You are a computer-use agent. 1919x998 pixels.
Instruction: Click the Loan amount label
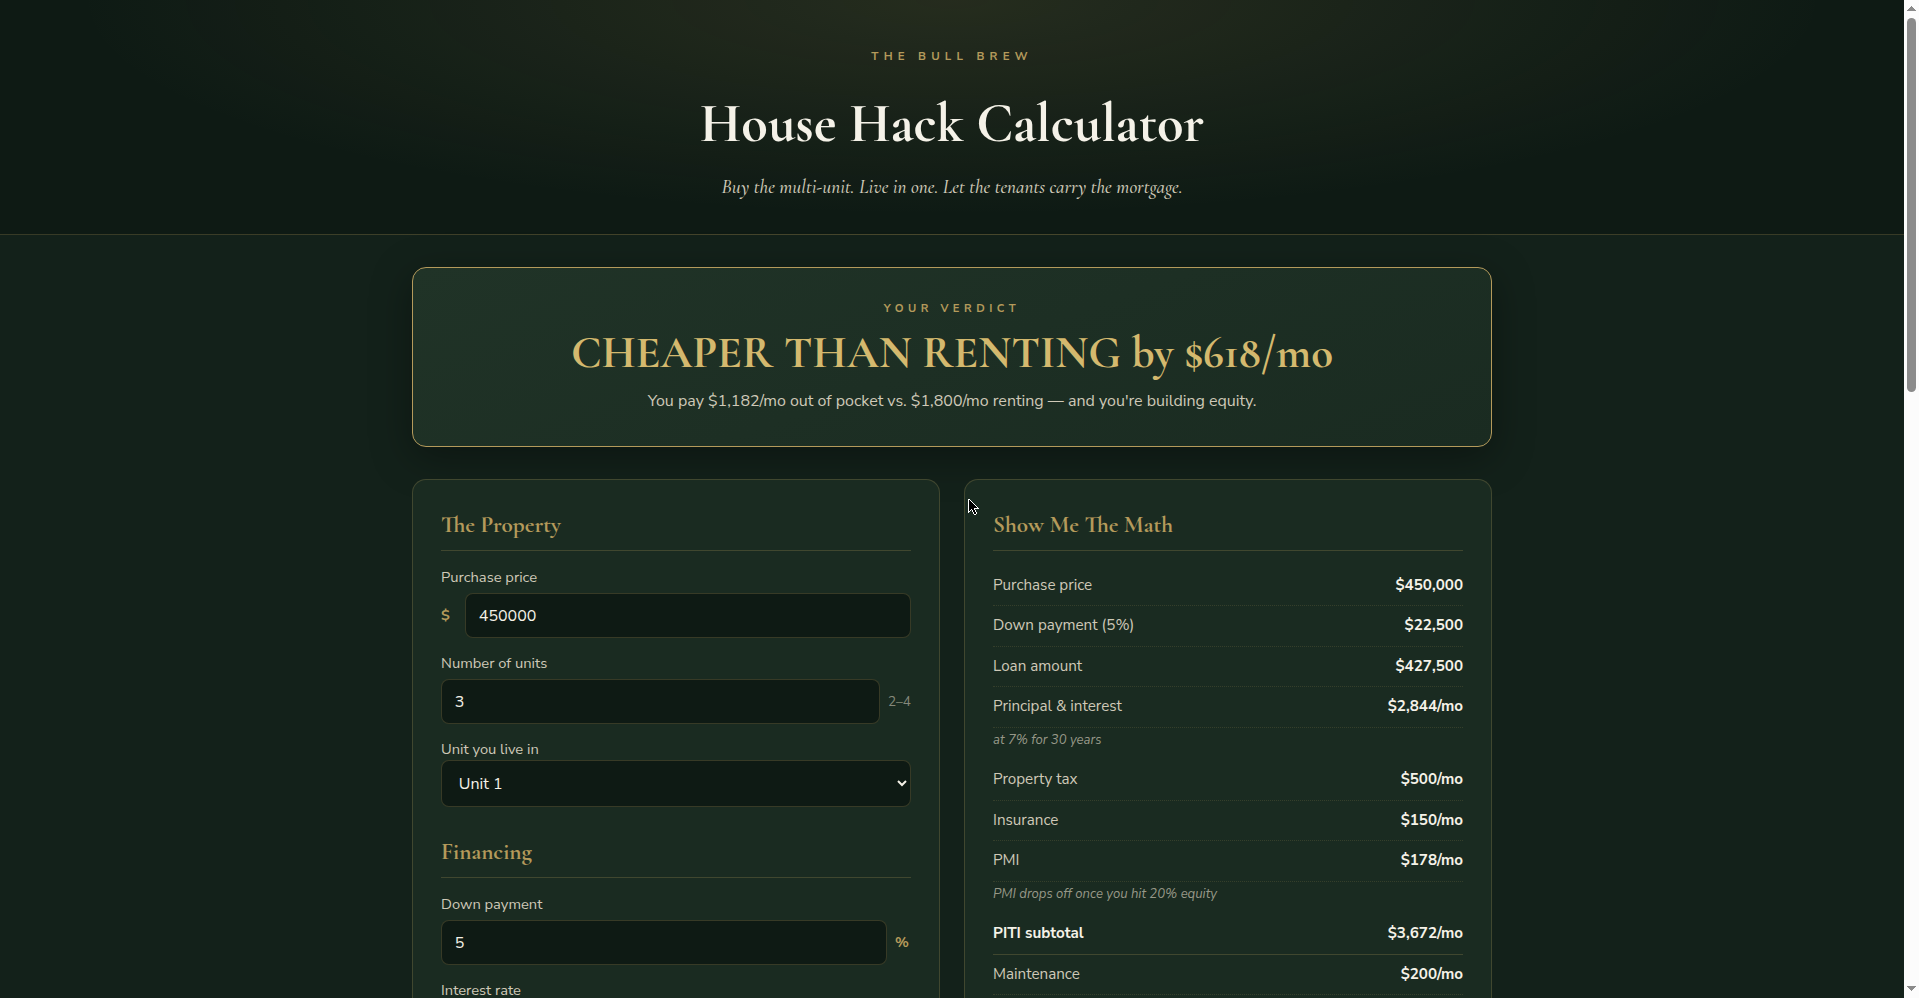click(x=1037, y=666)
